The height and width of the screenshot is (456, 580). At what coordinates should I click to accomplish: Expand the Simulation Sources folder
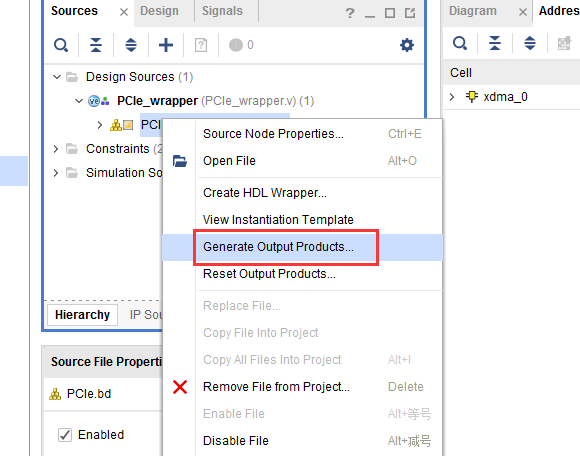[x=56, y=173]
